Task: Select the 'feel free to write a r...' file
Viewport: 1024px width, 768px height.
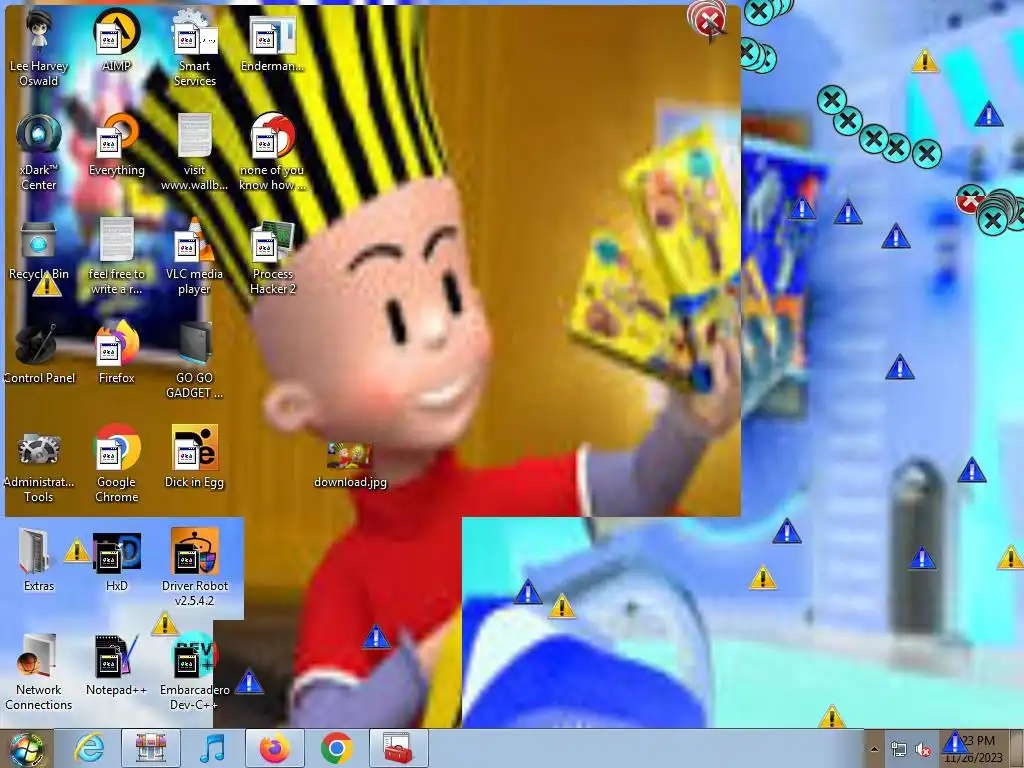Action: tap(116, 255)
